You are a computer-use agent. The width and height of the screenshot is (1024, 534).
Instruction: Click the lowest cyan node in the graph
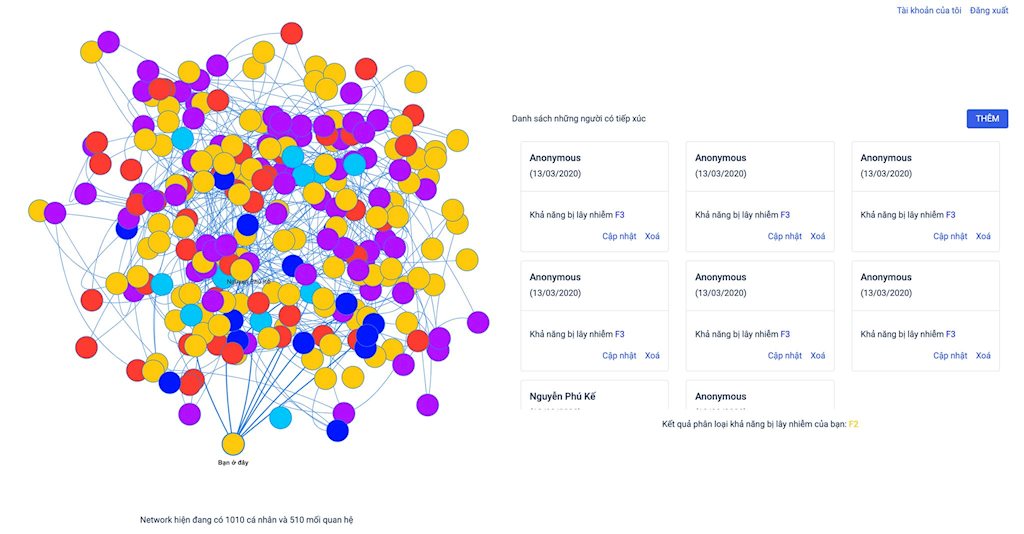point(281,417)
